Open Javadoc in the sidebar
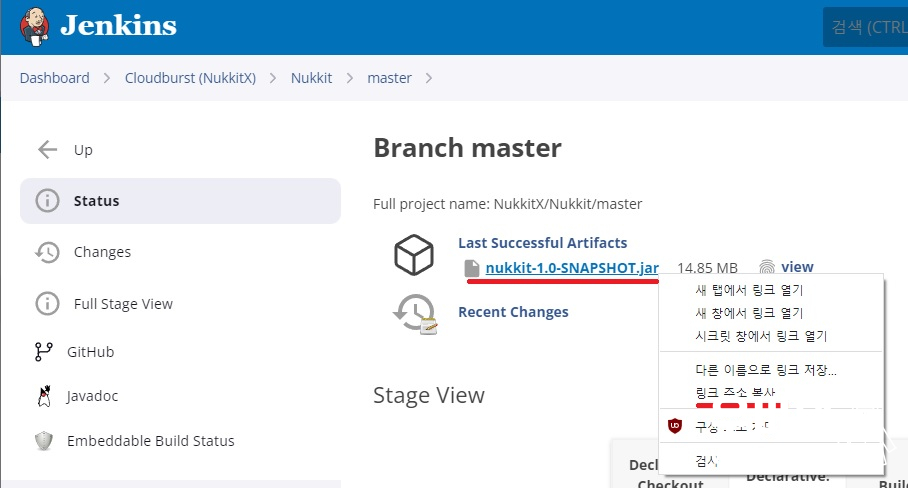The width and height of the screenshot is (908, 488). click(92, 396)
